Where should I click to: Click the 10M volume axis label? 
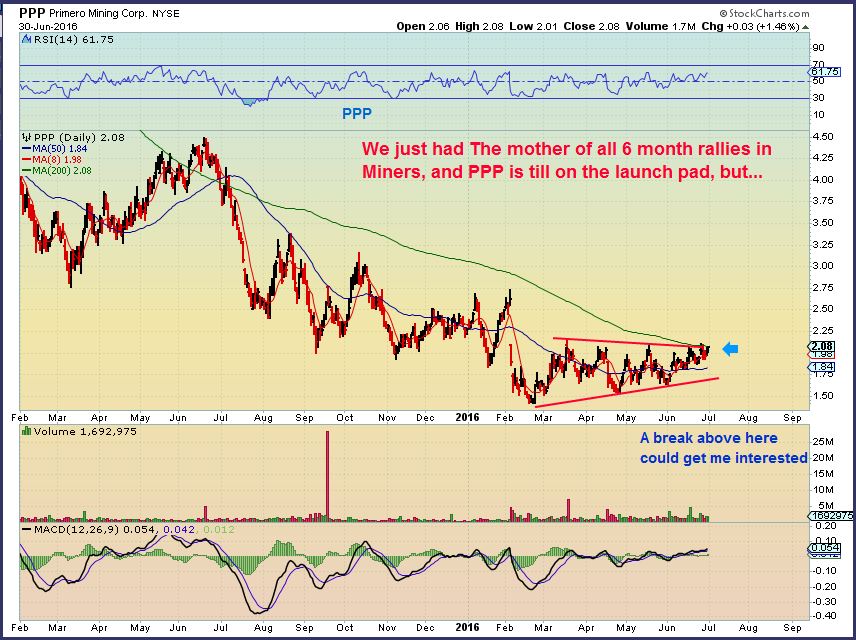point(825,489)
